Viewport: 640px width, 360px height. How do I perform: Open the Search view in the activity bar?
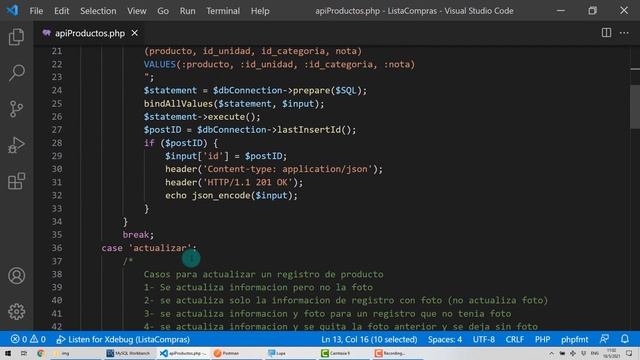click(16, 73)
